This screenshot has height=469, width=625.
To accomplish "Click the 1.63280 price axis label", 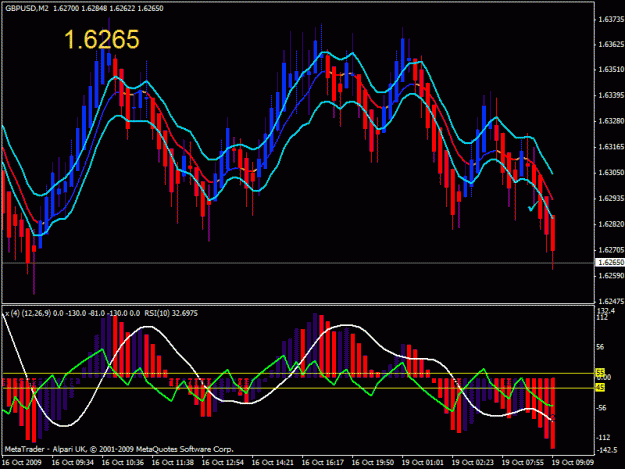I will click(611, 121).
